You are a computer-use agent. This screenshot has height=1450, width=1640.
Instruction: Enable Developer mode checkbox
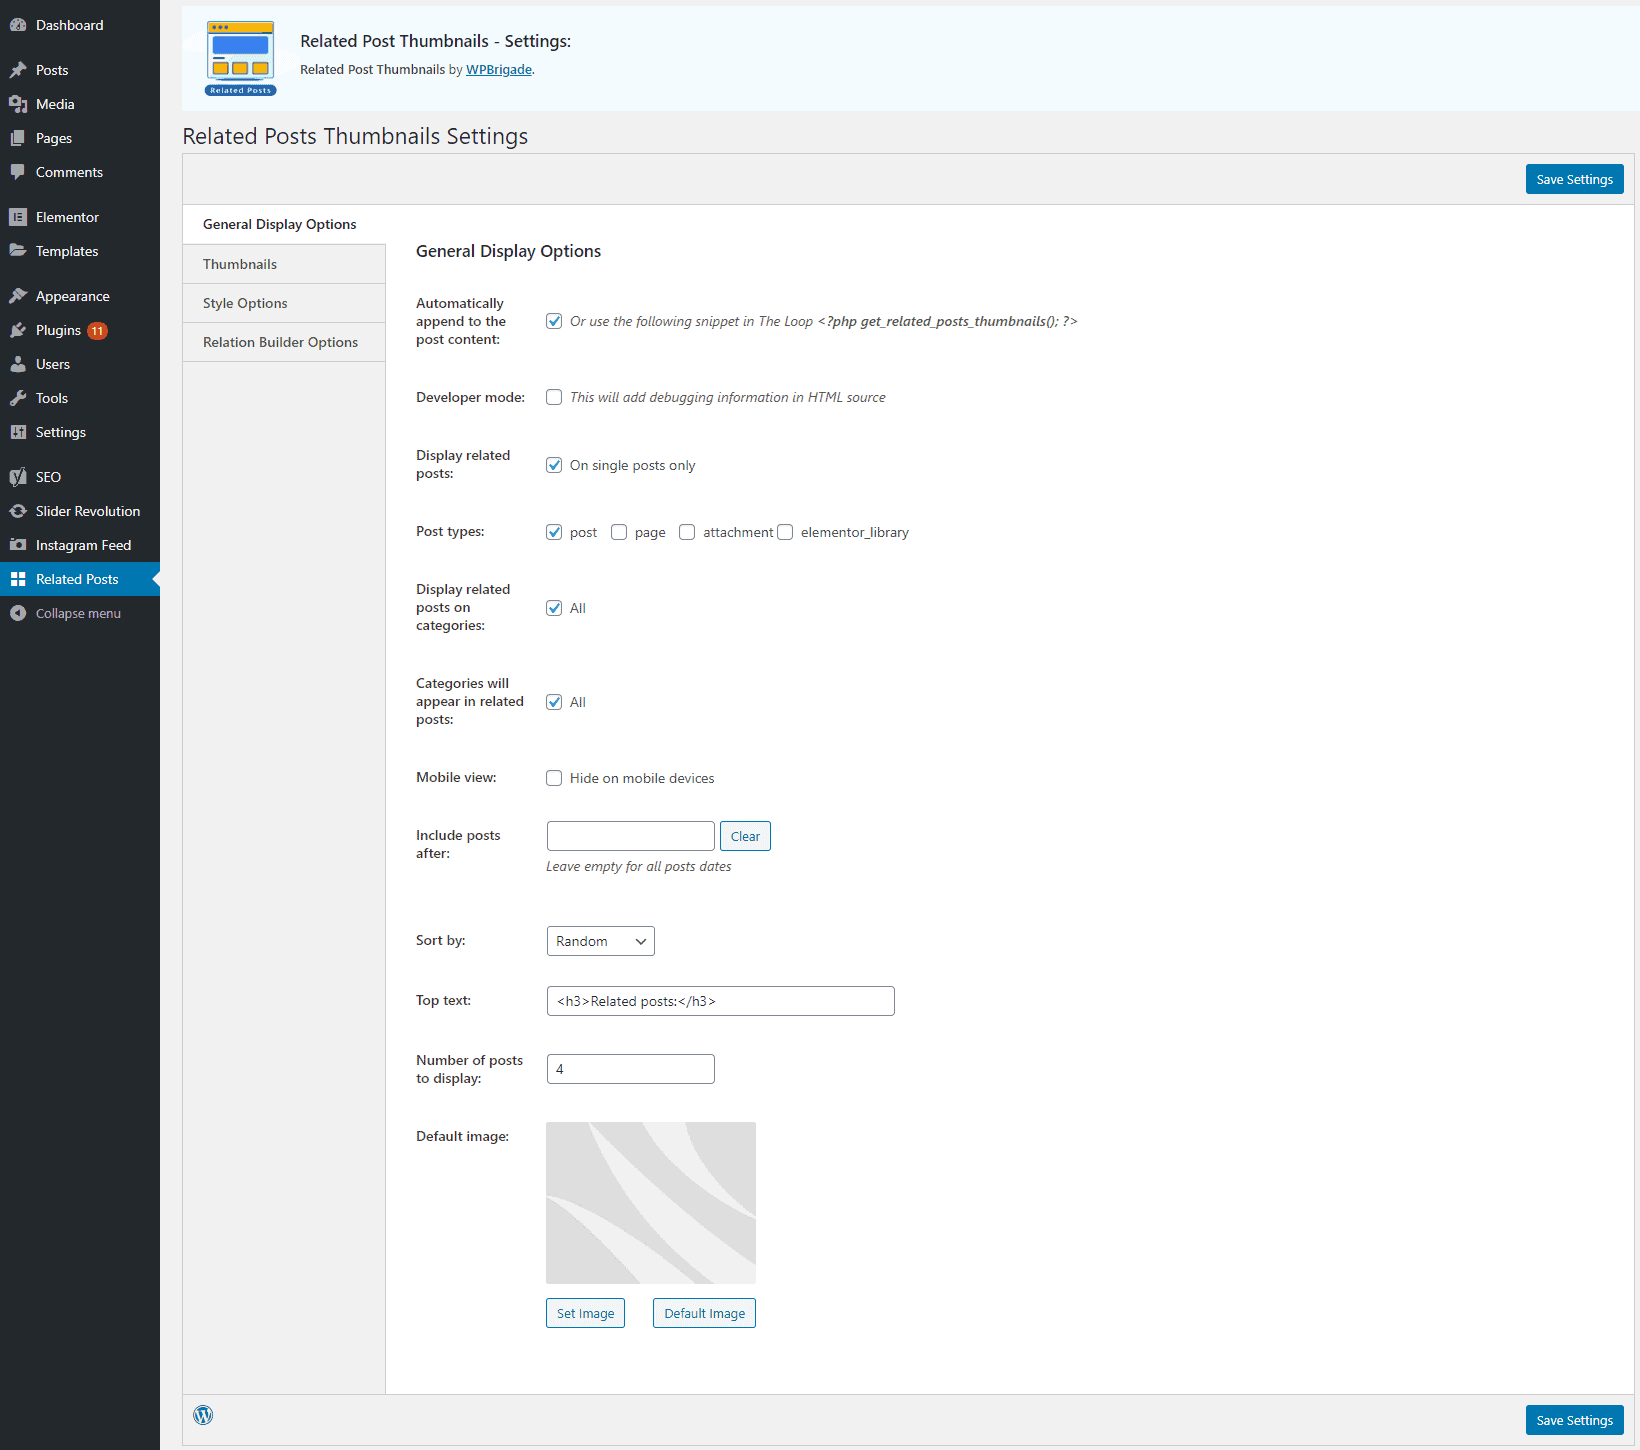pos(554,397)
